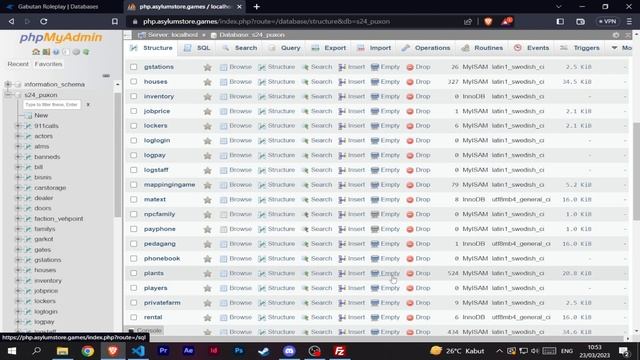
Task: Expand the faction_vehpoint tree node
Action: (18, 218)
